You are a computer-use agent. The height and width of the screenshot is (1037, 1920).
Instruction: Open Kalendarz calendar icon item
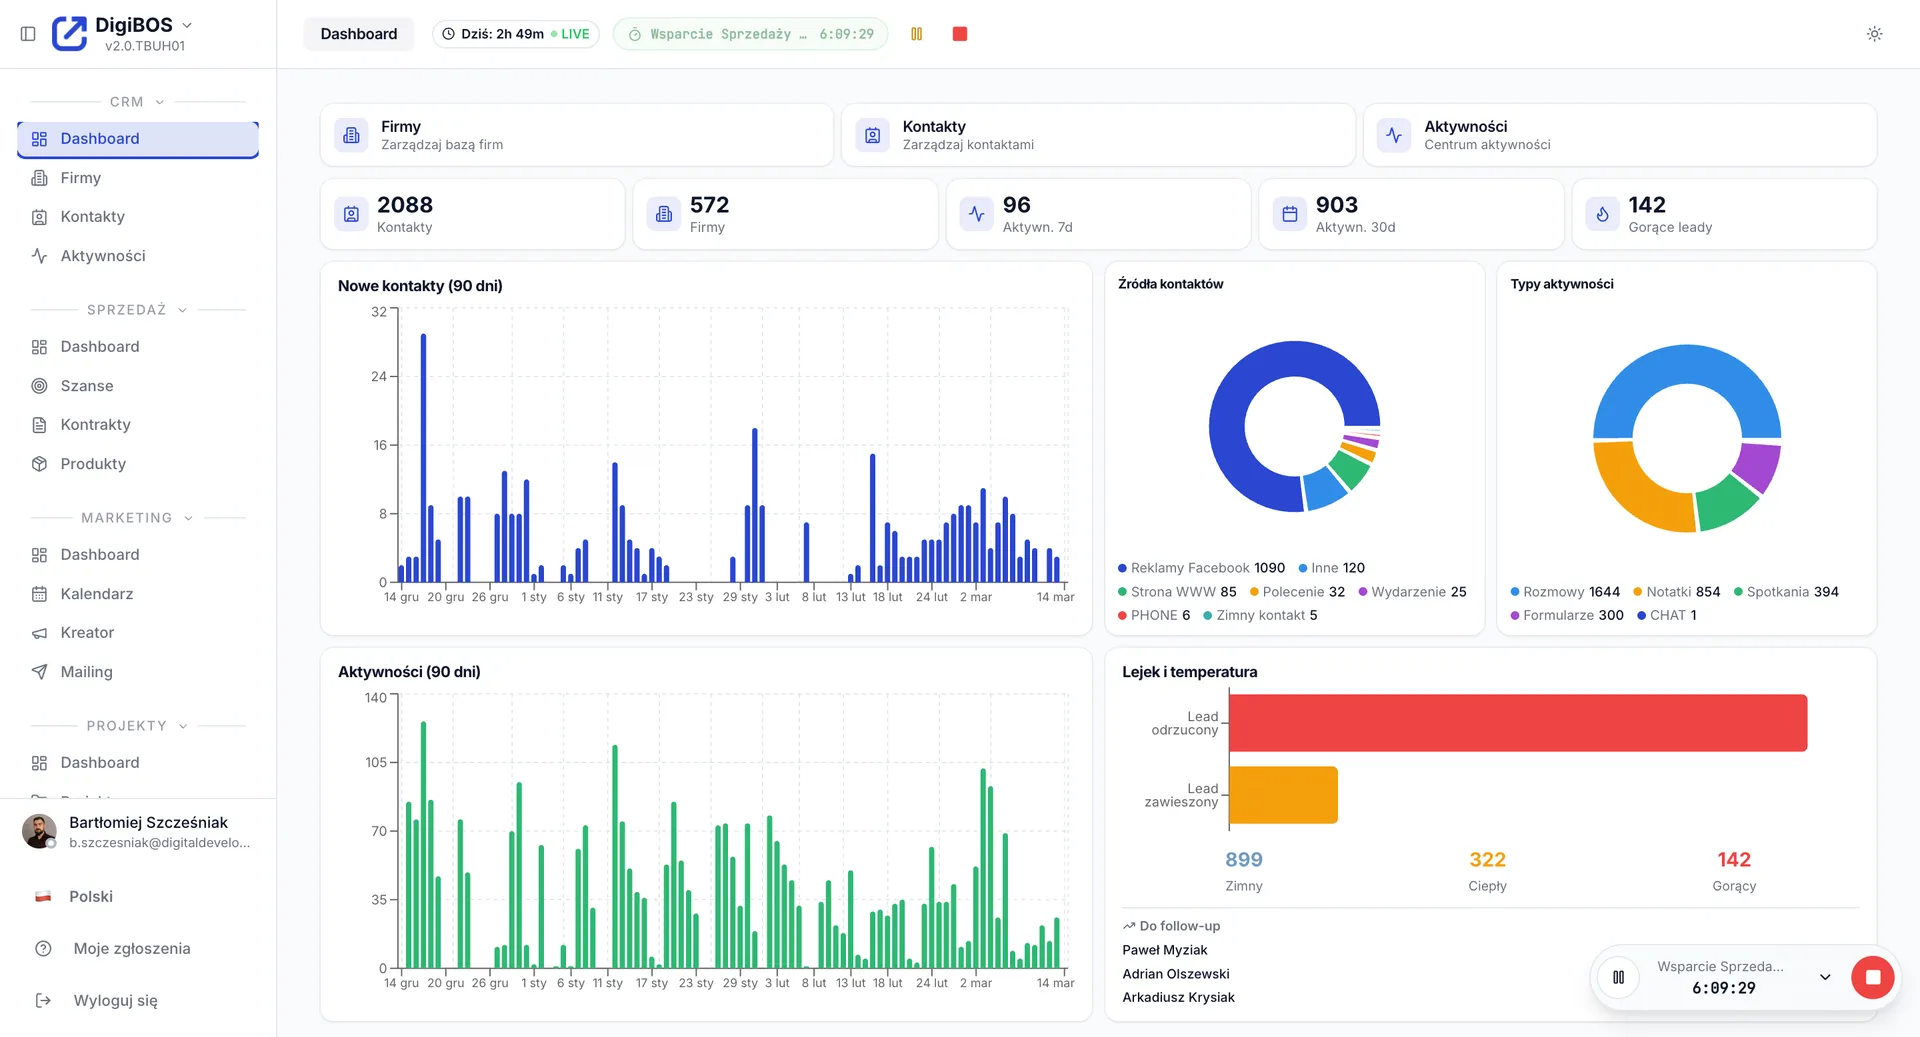tap(138, 594)
